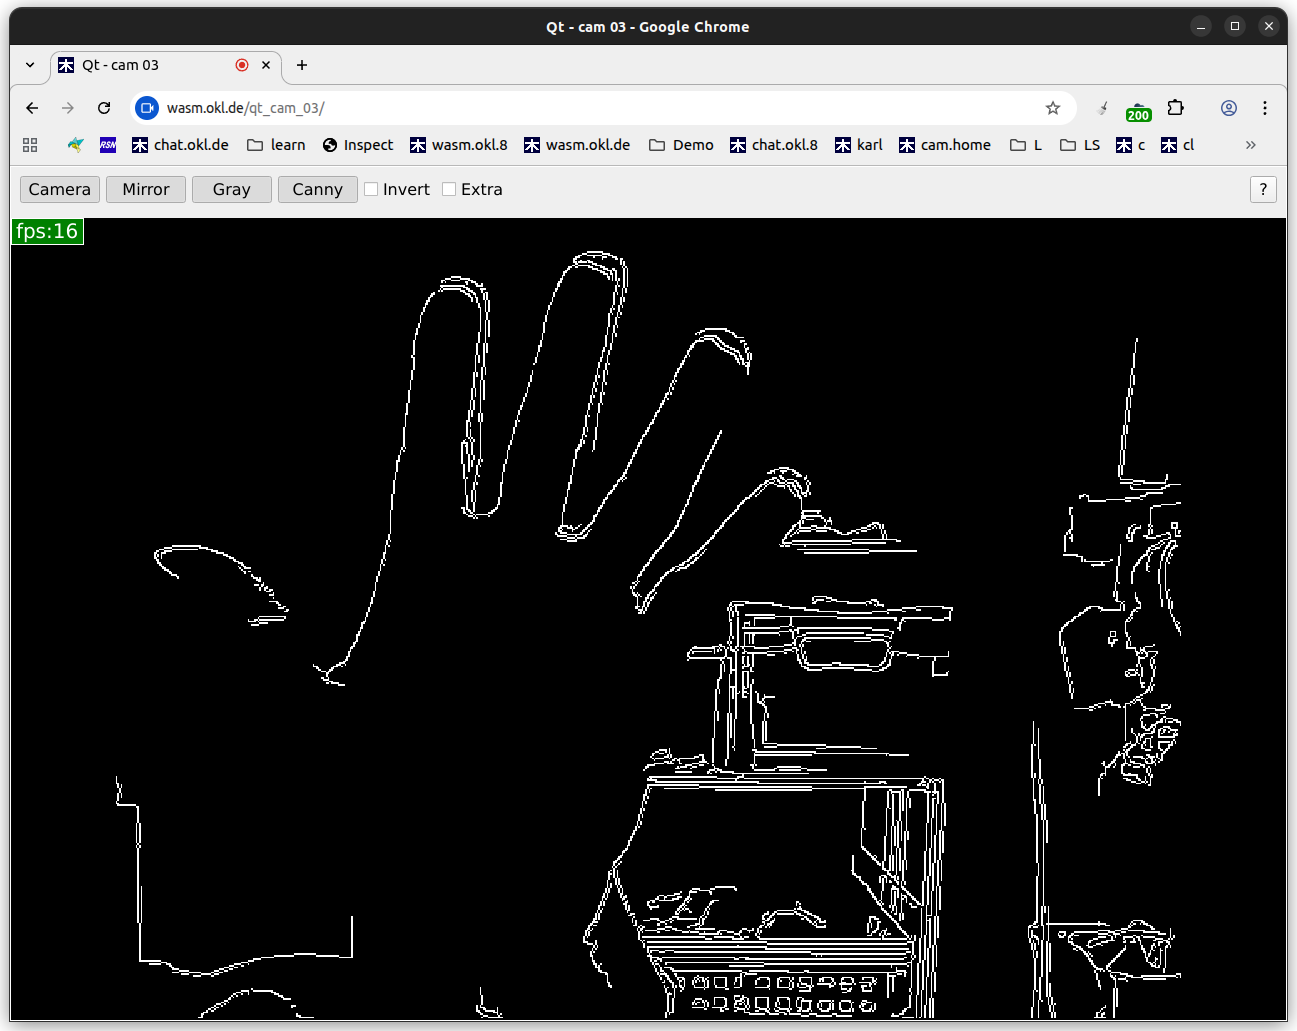Open the learn bookmarks folder
The width and height of the screenshot is (1297, 1031).
(x=276, y=145)
